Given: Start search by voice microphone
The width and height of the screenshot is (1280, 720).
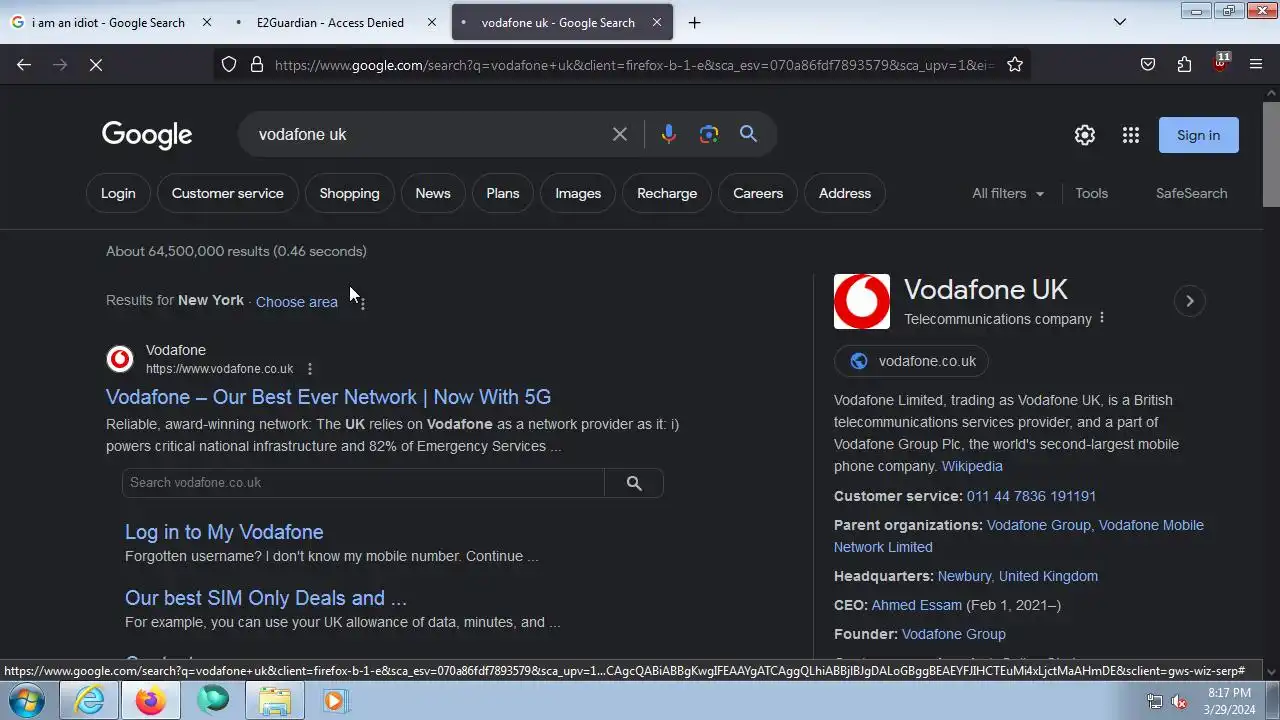Looking at the screenshot, I should (x=669, y=134).
